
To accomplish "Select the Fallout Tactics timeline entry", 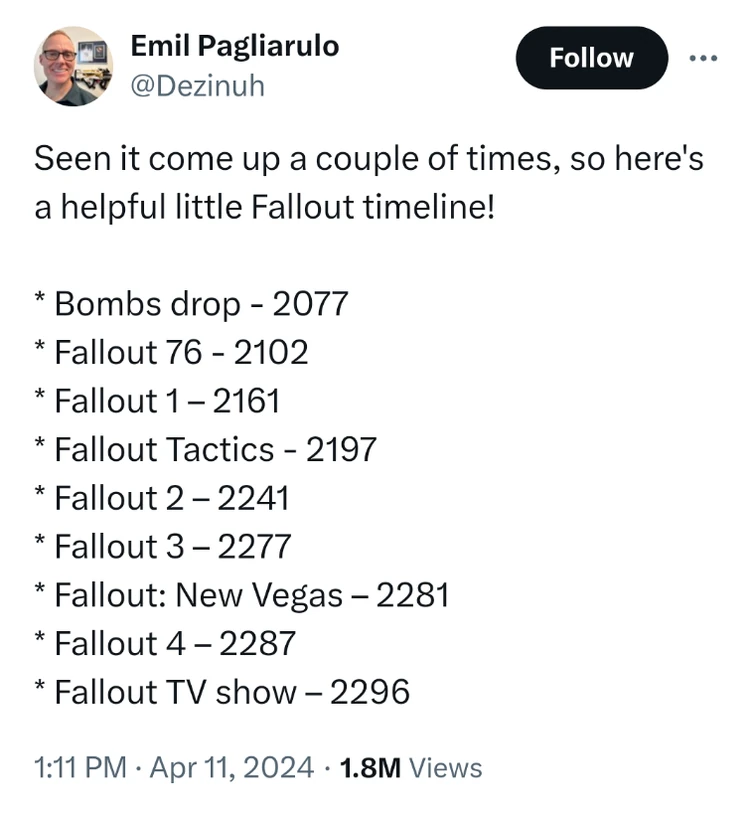I will (205, 449).
